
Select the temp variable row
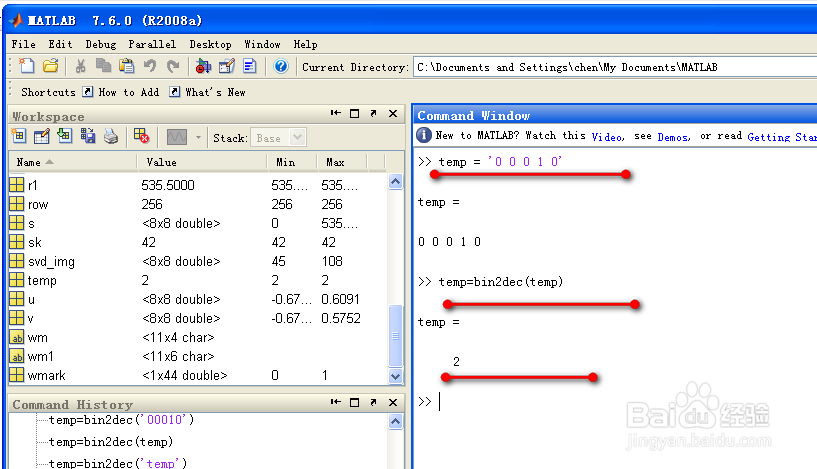pos(198,280)
